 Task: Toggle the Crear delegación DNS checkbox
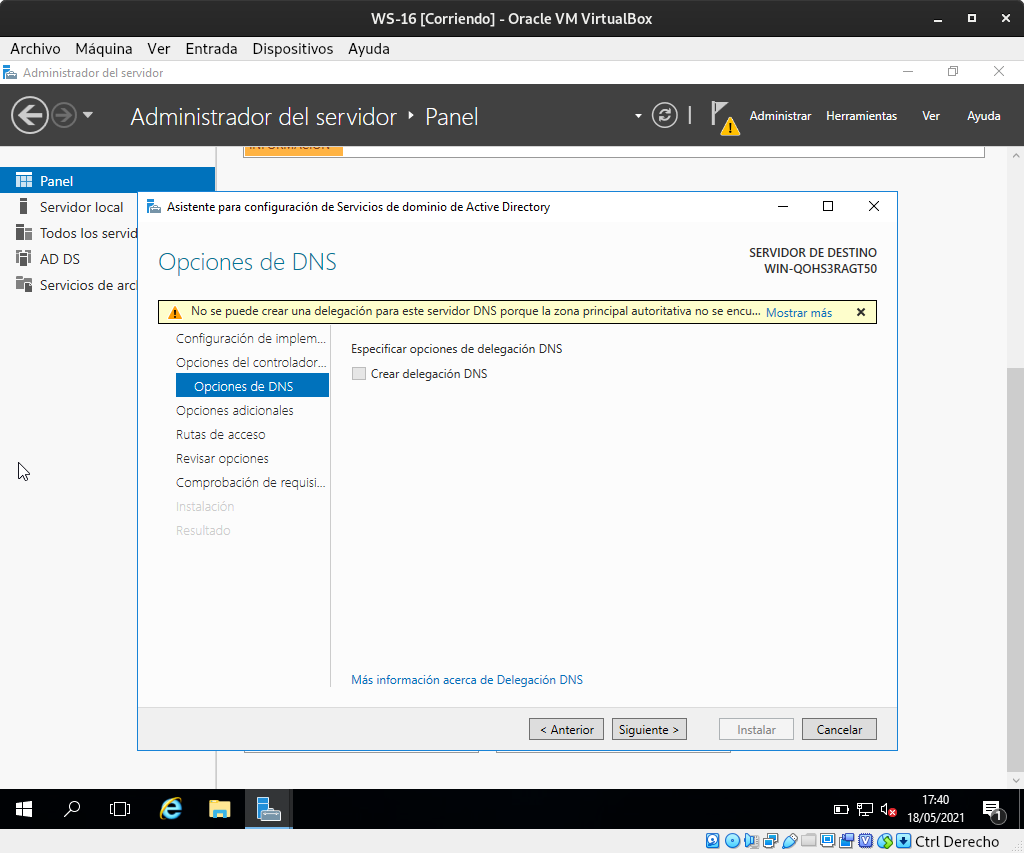[359, 374]
